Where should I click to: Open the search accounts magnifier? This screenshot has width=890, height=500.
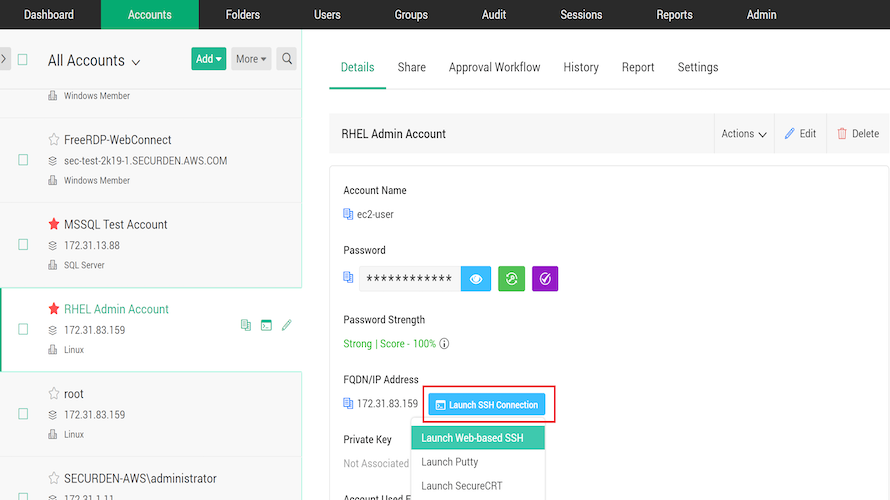click(x=287, y=59)
